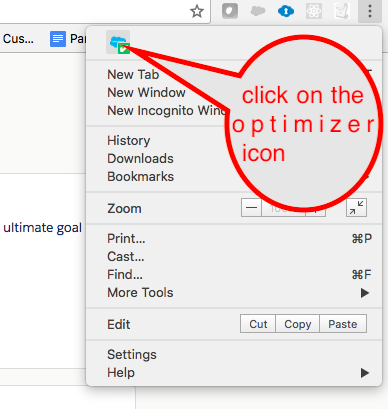Open the Google Docs bookmark

[68, 39]
